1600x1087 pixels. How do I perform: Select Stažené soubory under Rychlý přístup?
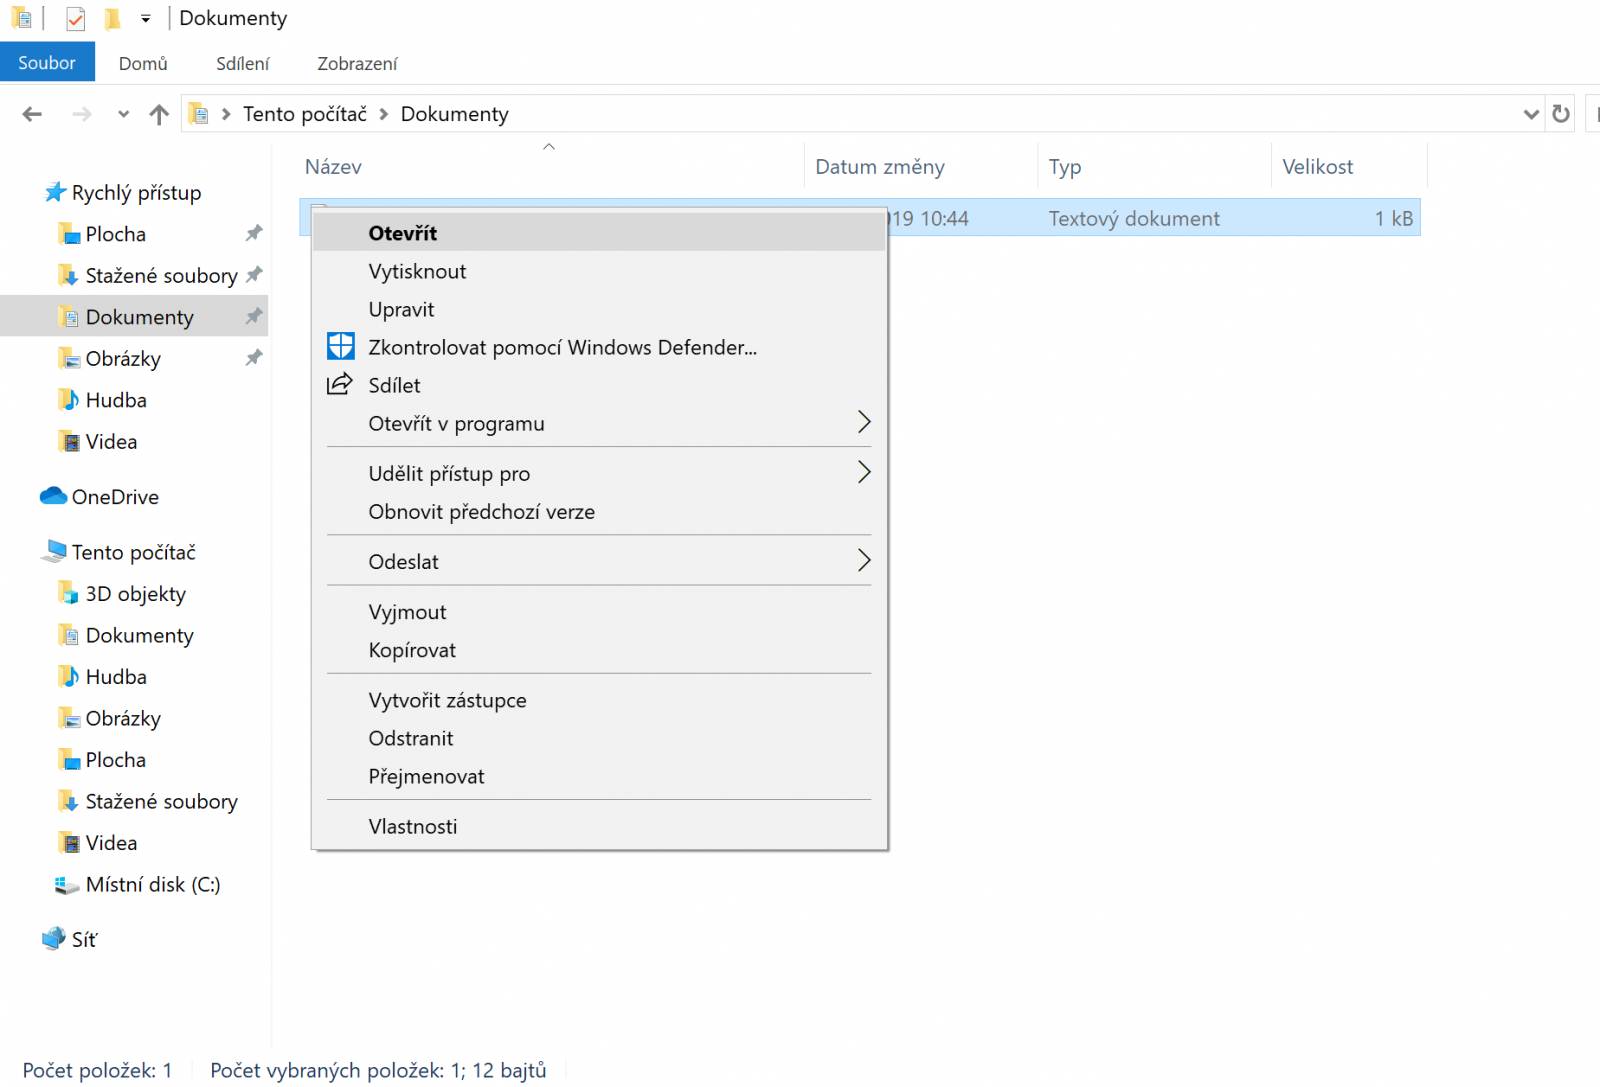[161, 276]
